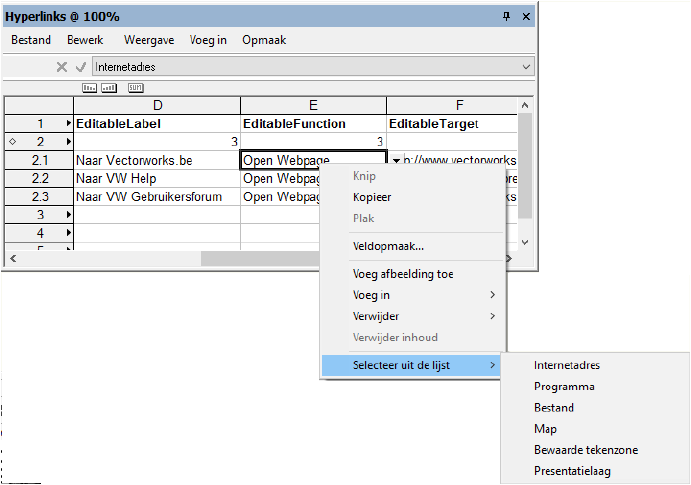Expand row 2 header arrow

69,141
